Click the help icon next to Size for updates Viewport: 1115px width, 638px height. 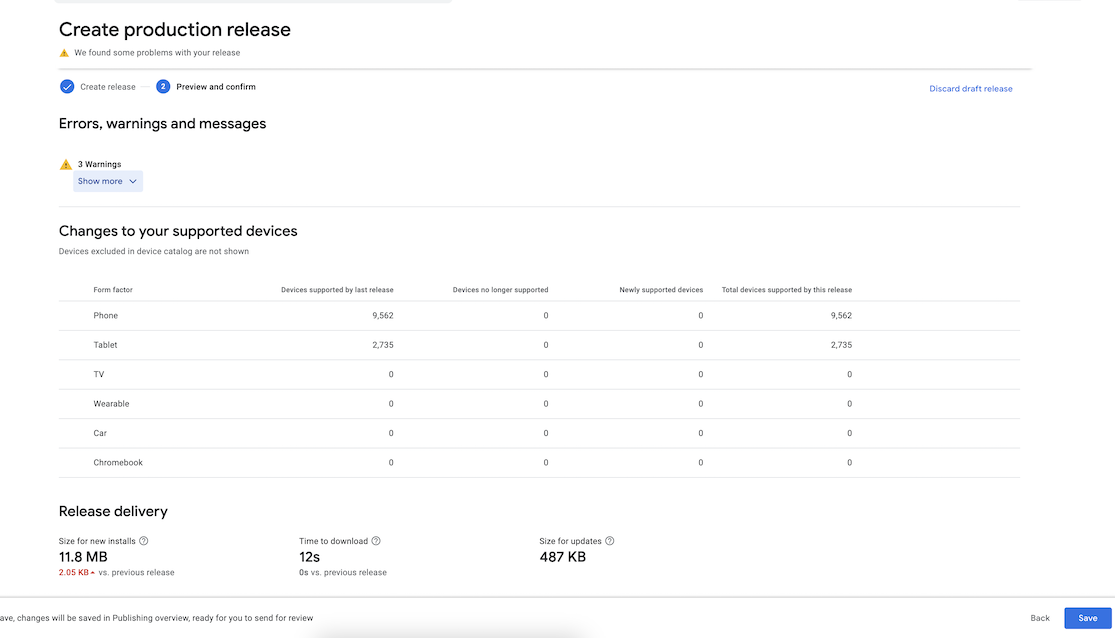609,541
